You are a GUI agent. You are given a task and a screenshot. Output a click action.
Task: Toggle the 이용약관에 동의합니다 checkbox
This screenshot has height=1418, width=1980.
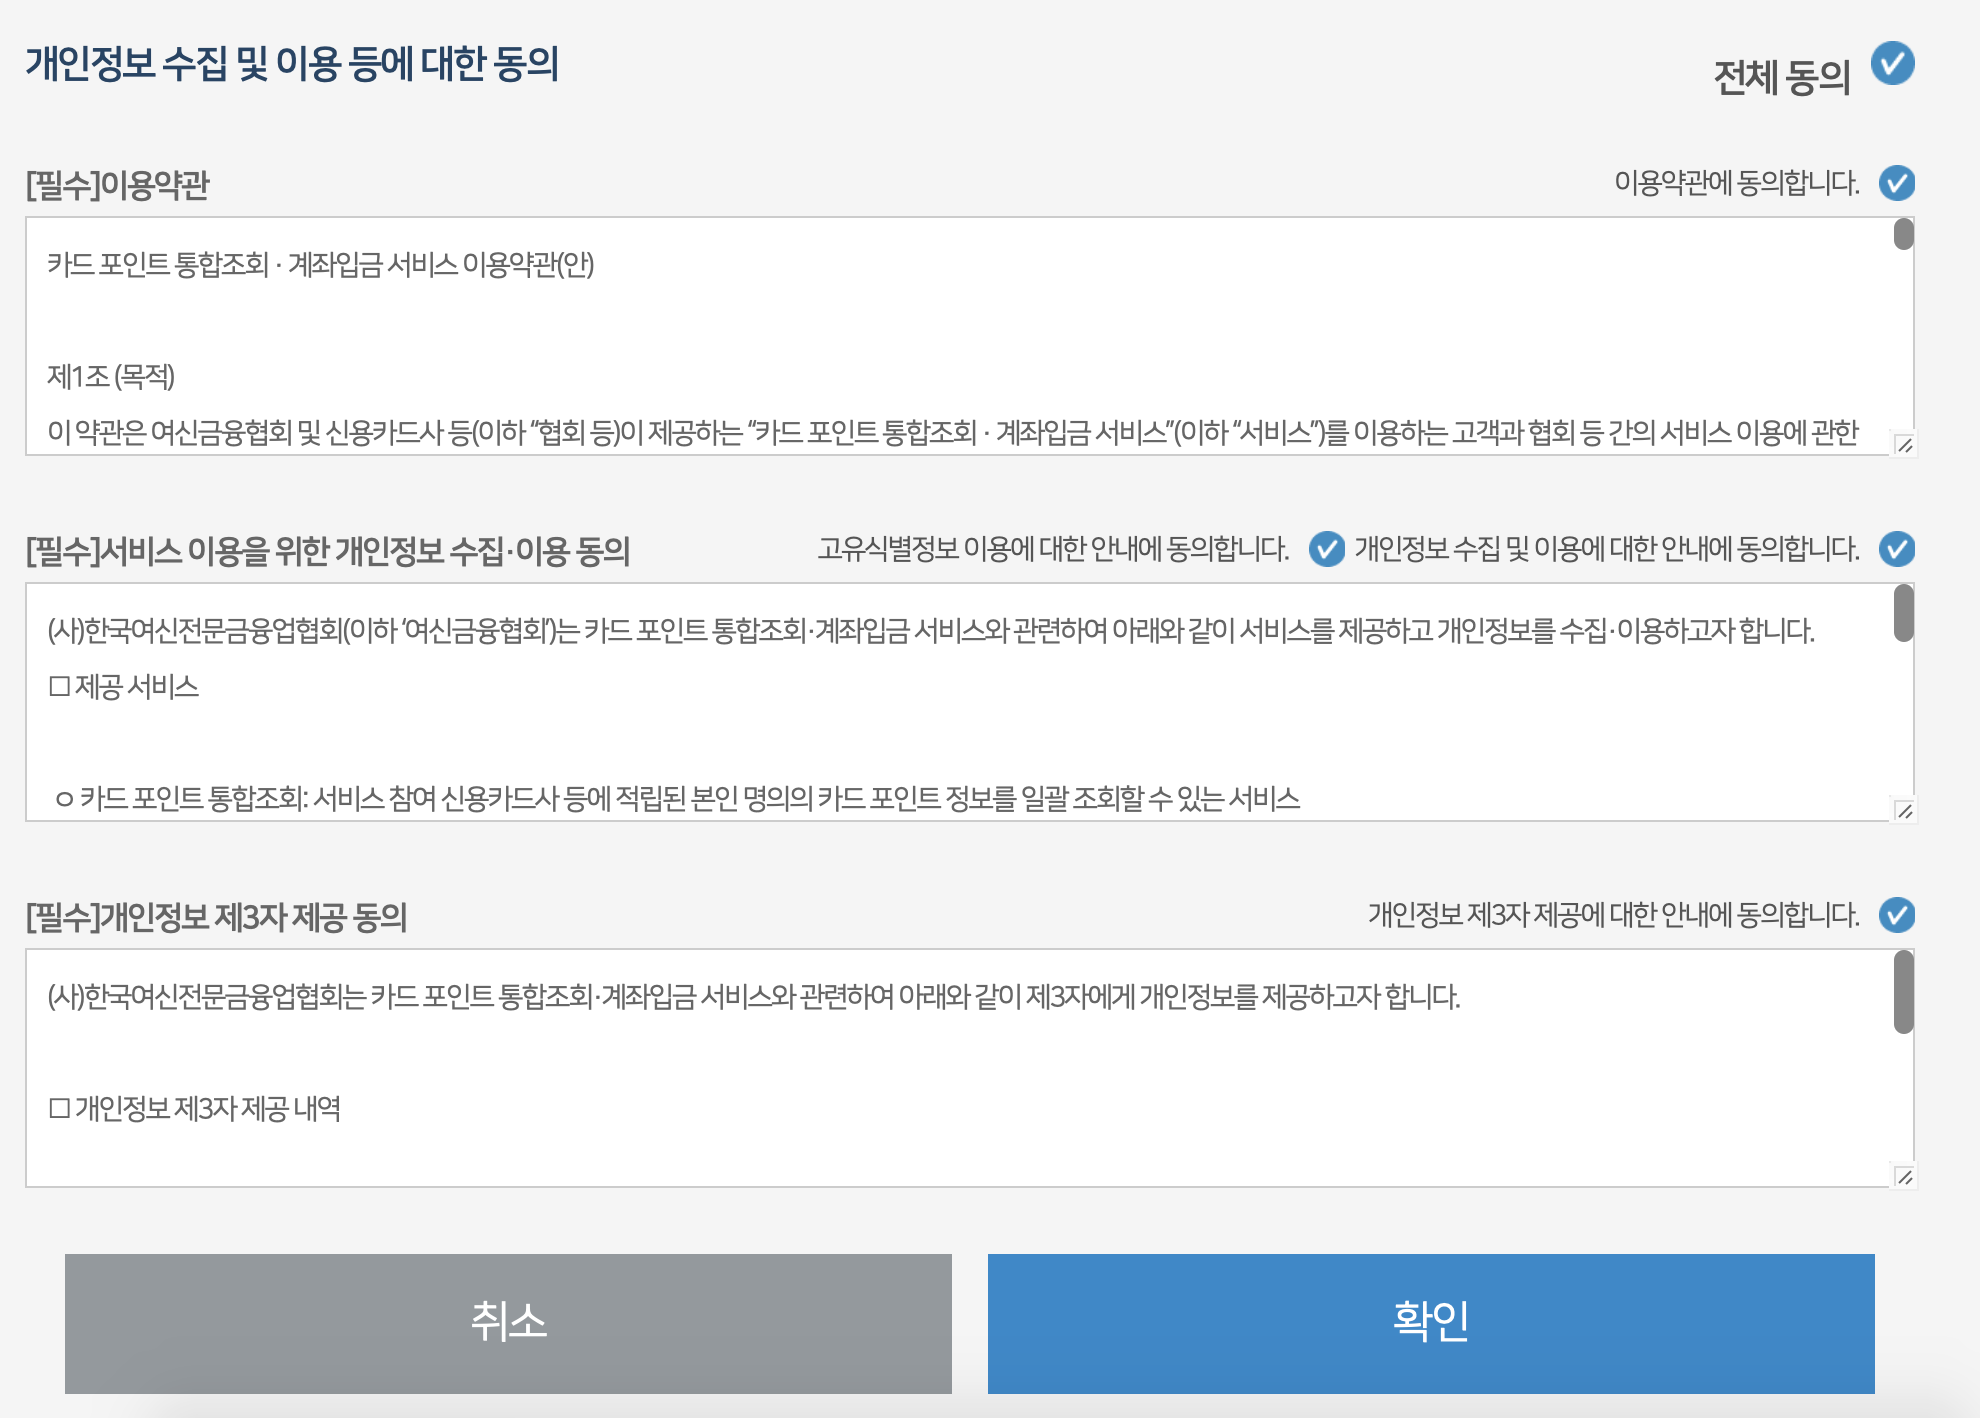pos(1896,183)
